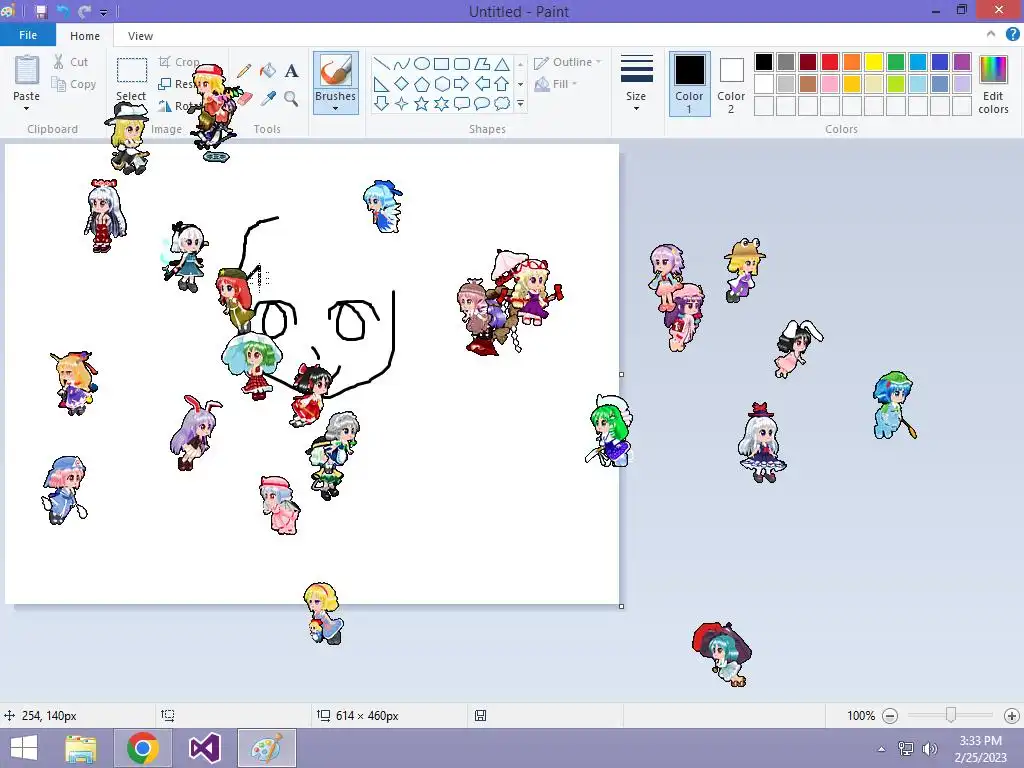Choose the Polygon shape
Screen dimensions: 1024x768
(x=482, y=64)
